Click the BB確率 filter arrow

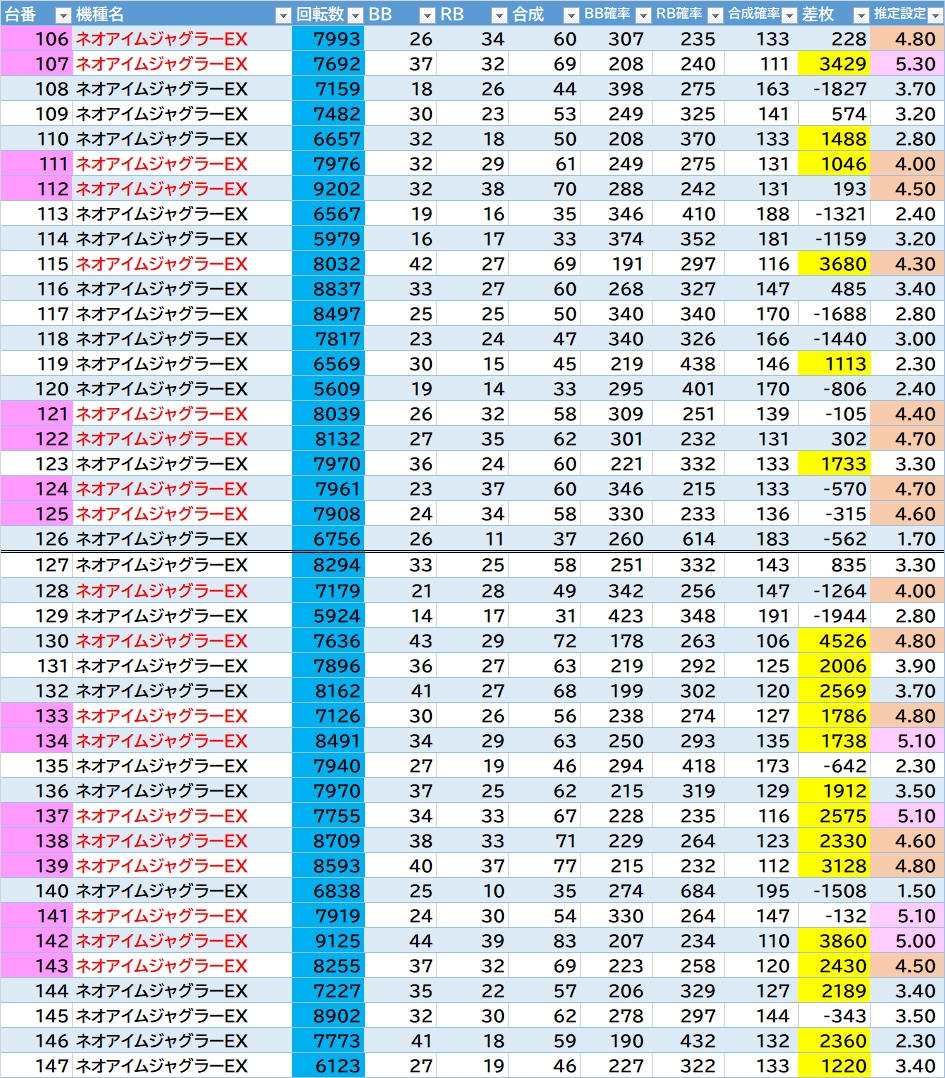[643, 15]
